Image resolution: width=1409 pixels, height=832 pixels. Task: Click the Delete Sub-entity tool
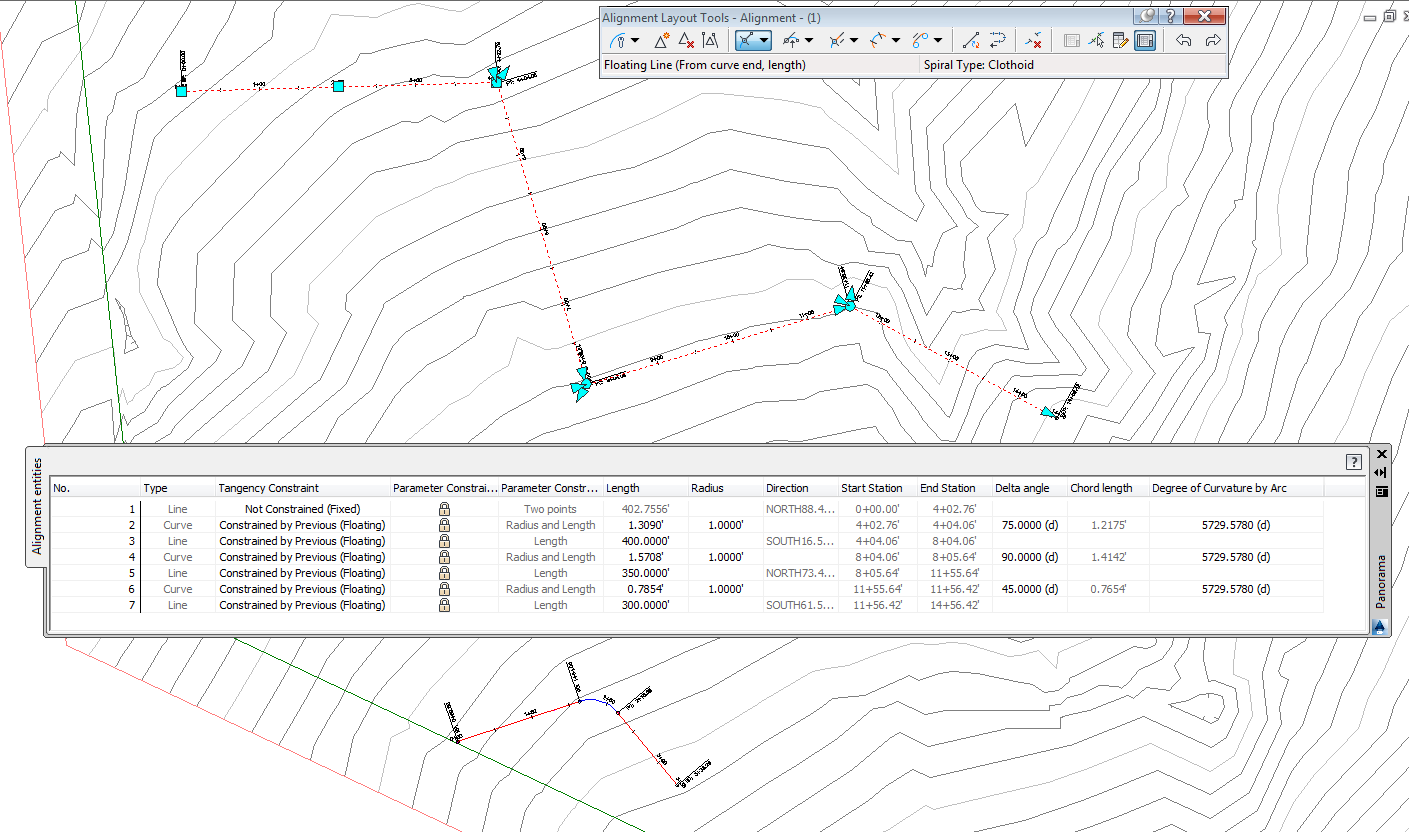pos(1034,41)
